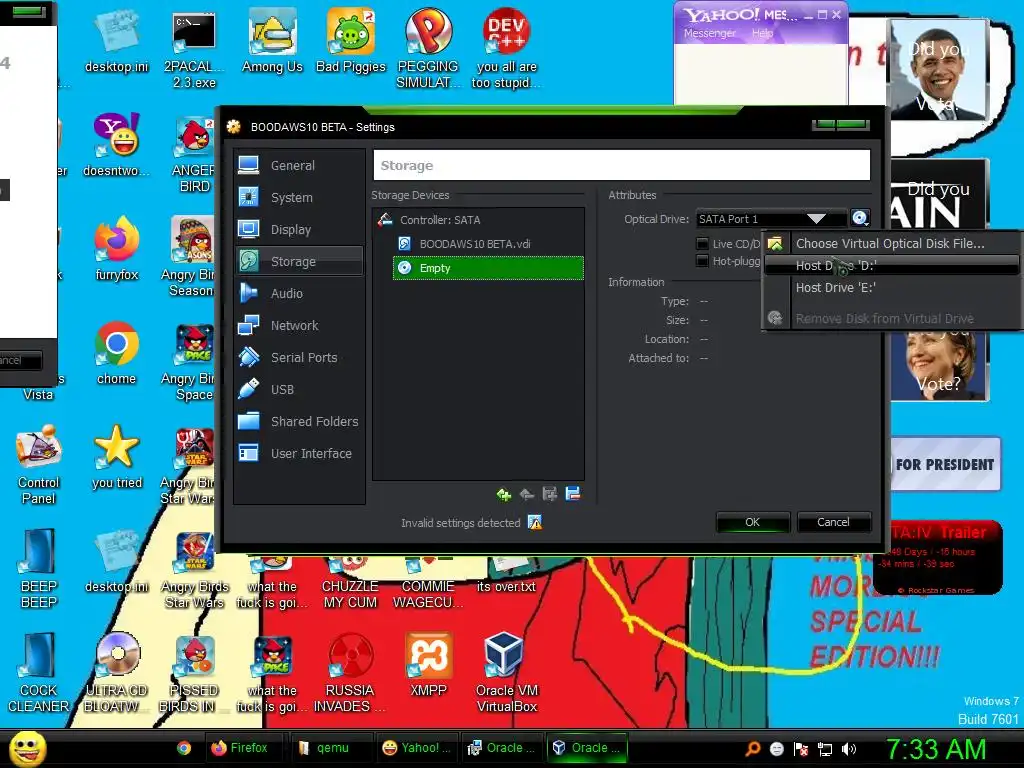Image resolution: width=1024 pixels, height=768 pixels.
Task: Click the Yahoo 'doesntwo...' desktop icon
Action: coord(116,145)
